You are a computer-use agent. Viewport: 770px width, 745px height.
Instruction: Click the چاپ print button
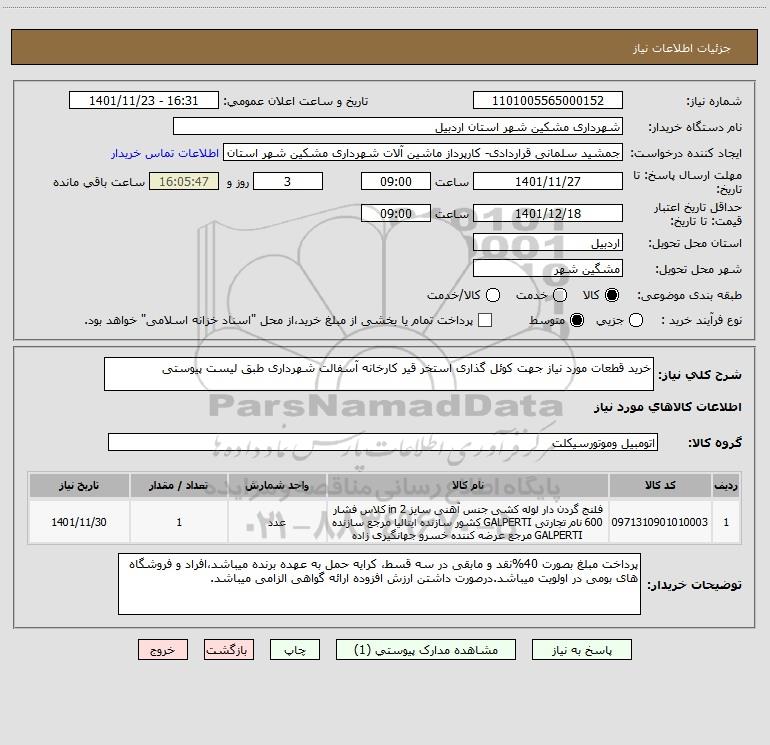[x=295, y=650]
